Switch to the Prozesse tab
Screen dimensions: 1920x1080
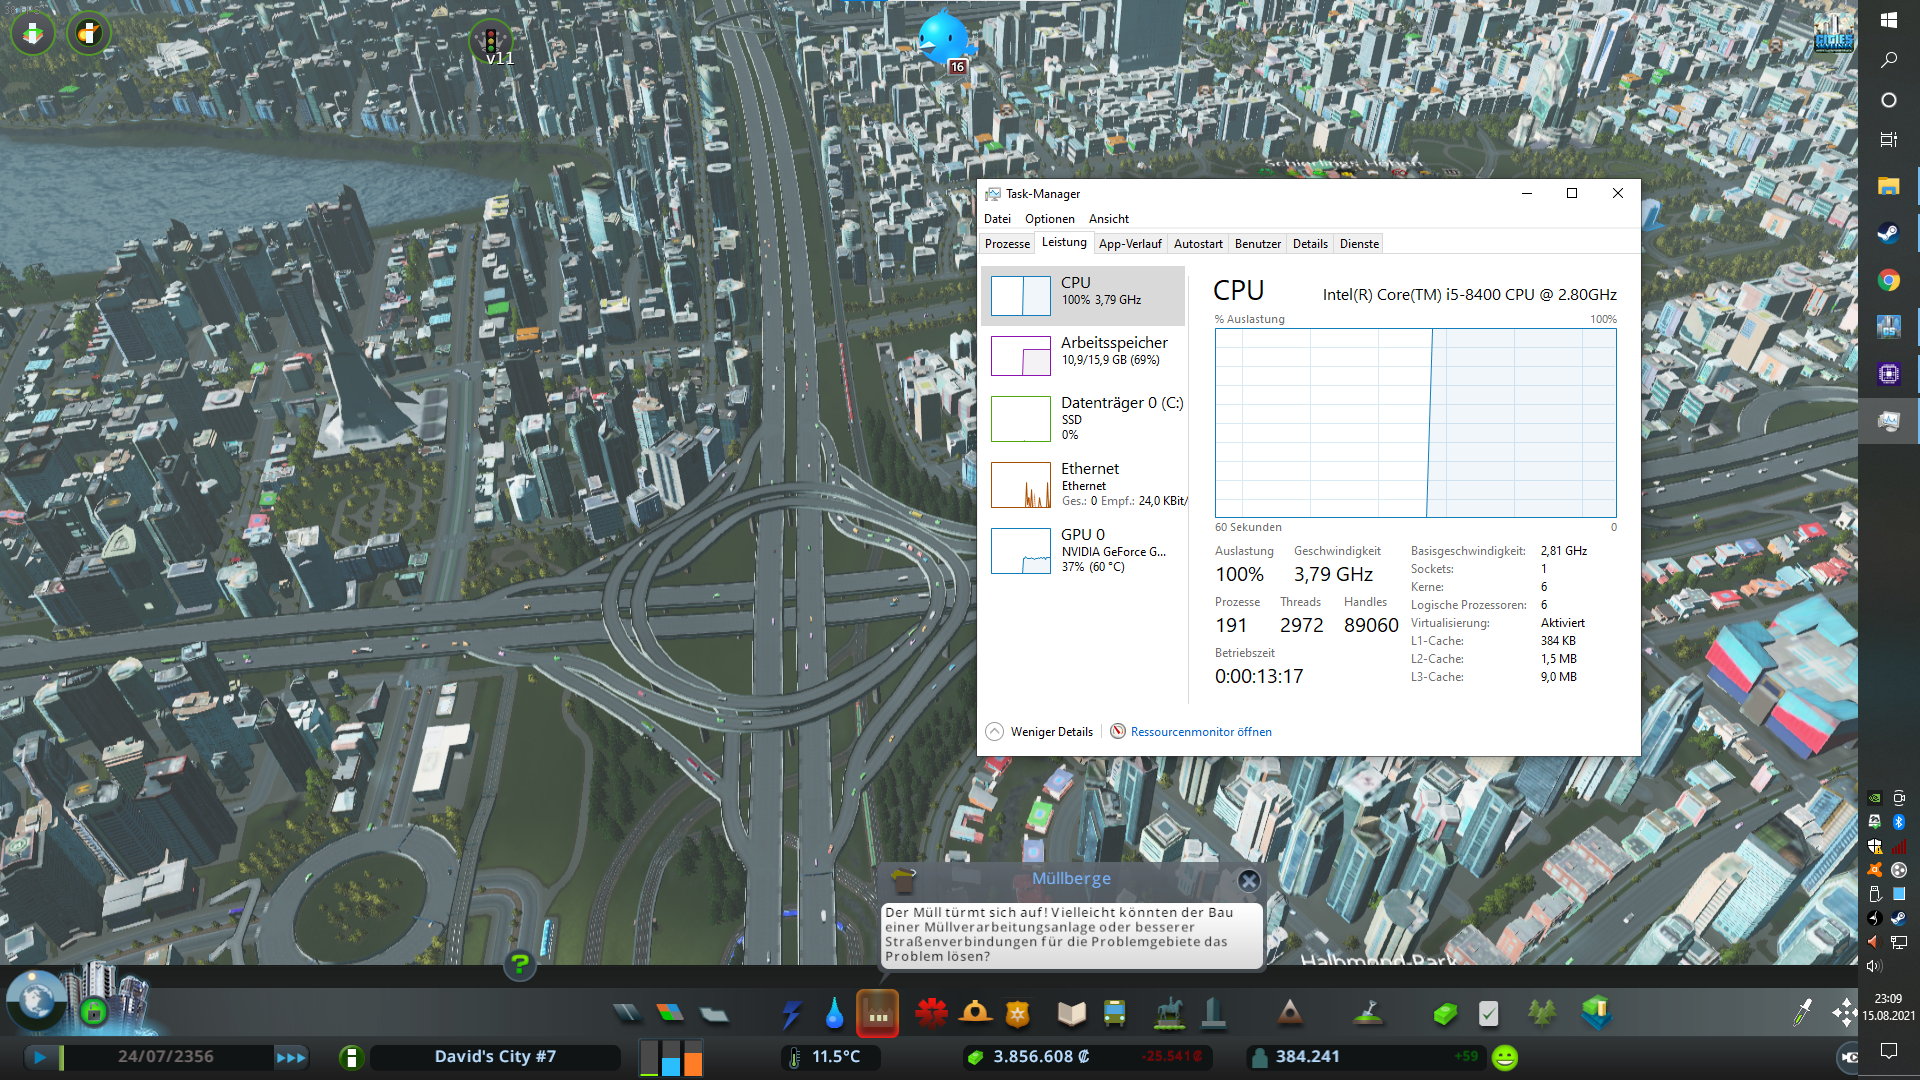[1007, 244]
